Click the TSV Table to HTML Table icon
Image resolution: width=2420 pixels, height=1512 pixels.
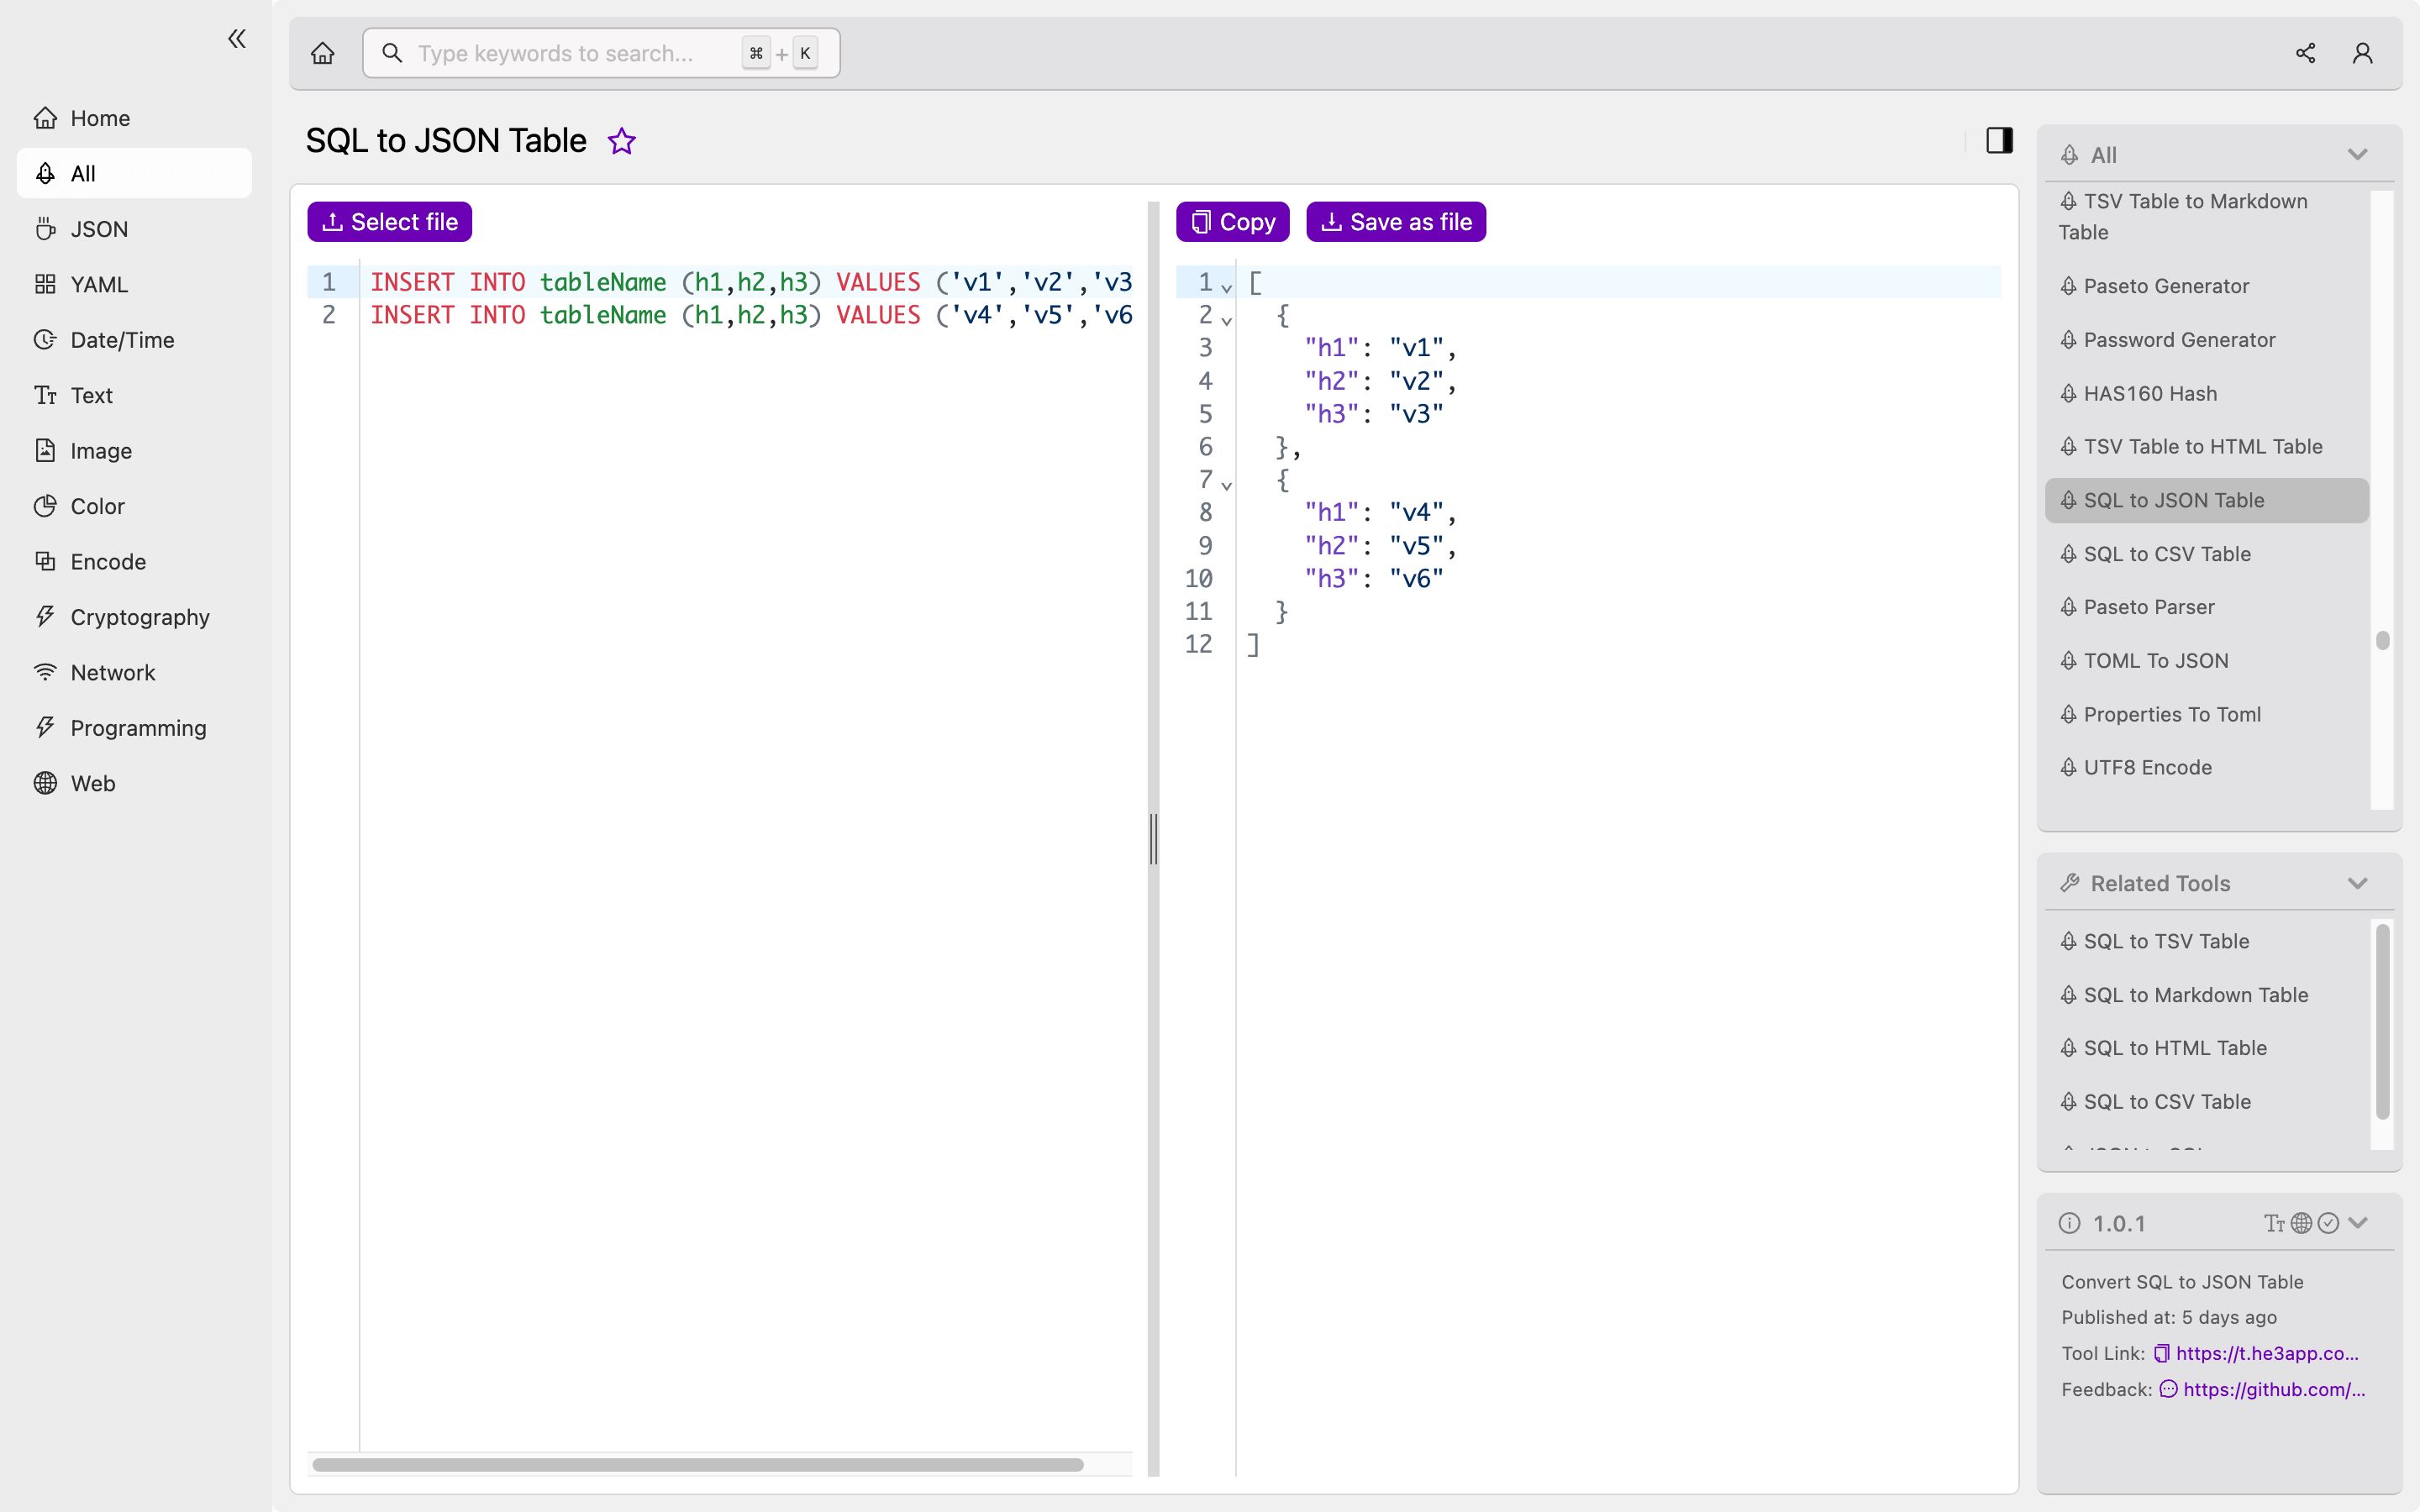point(2070,446)
